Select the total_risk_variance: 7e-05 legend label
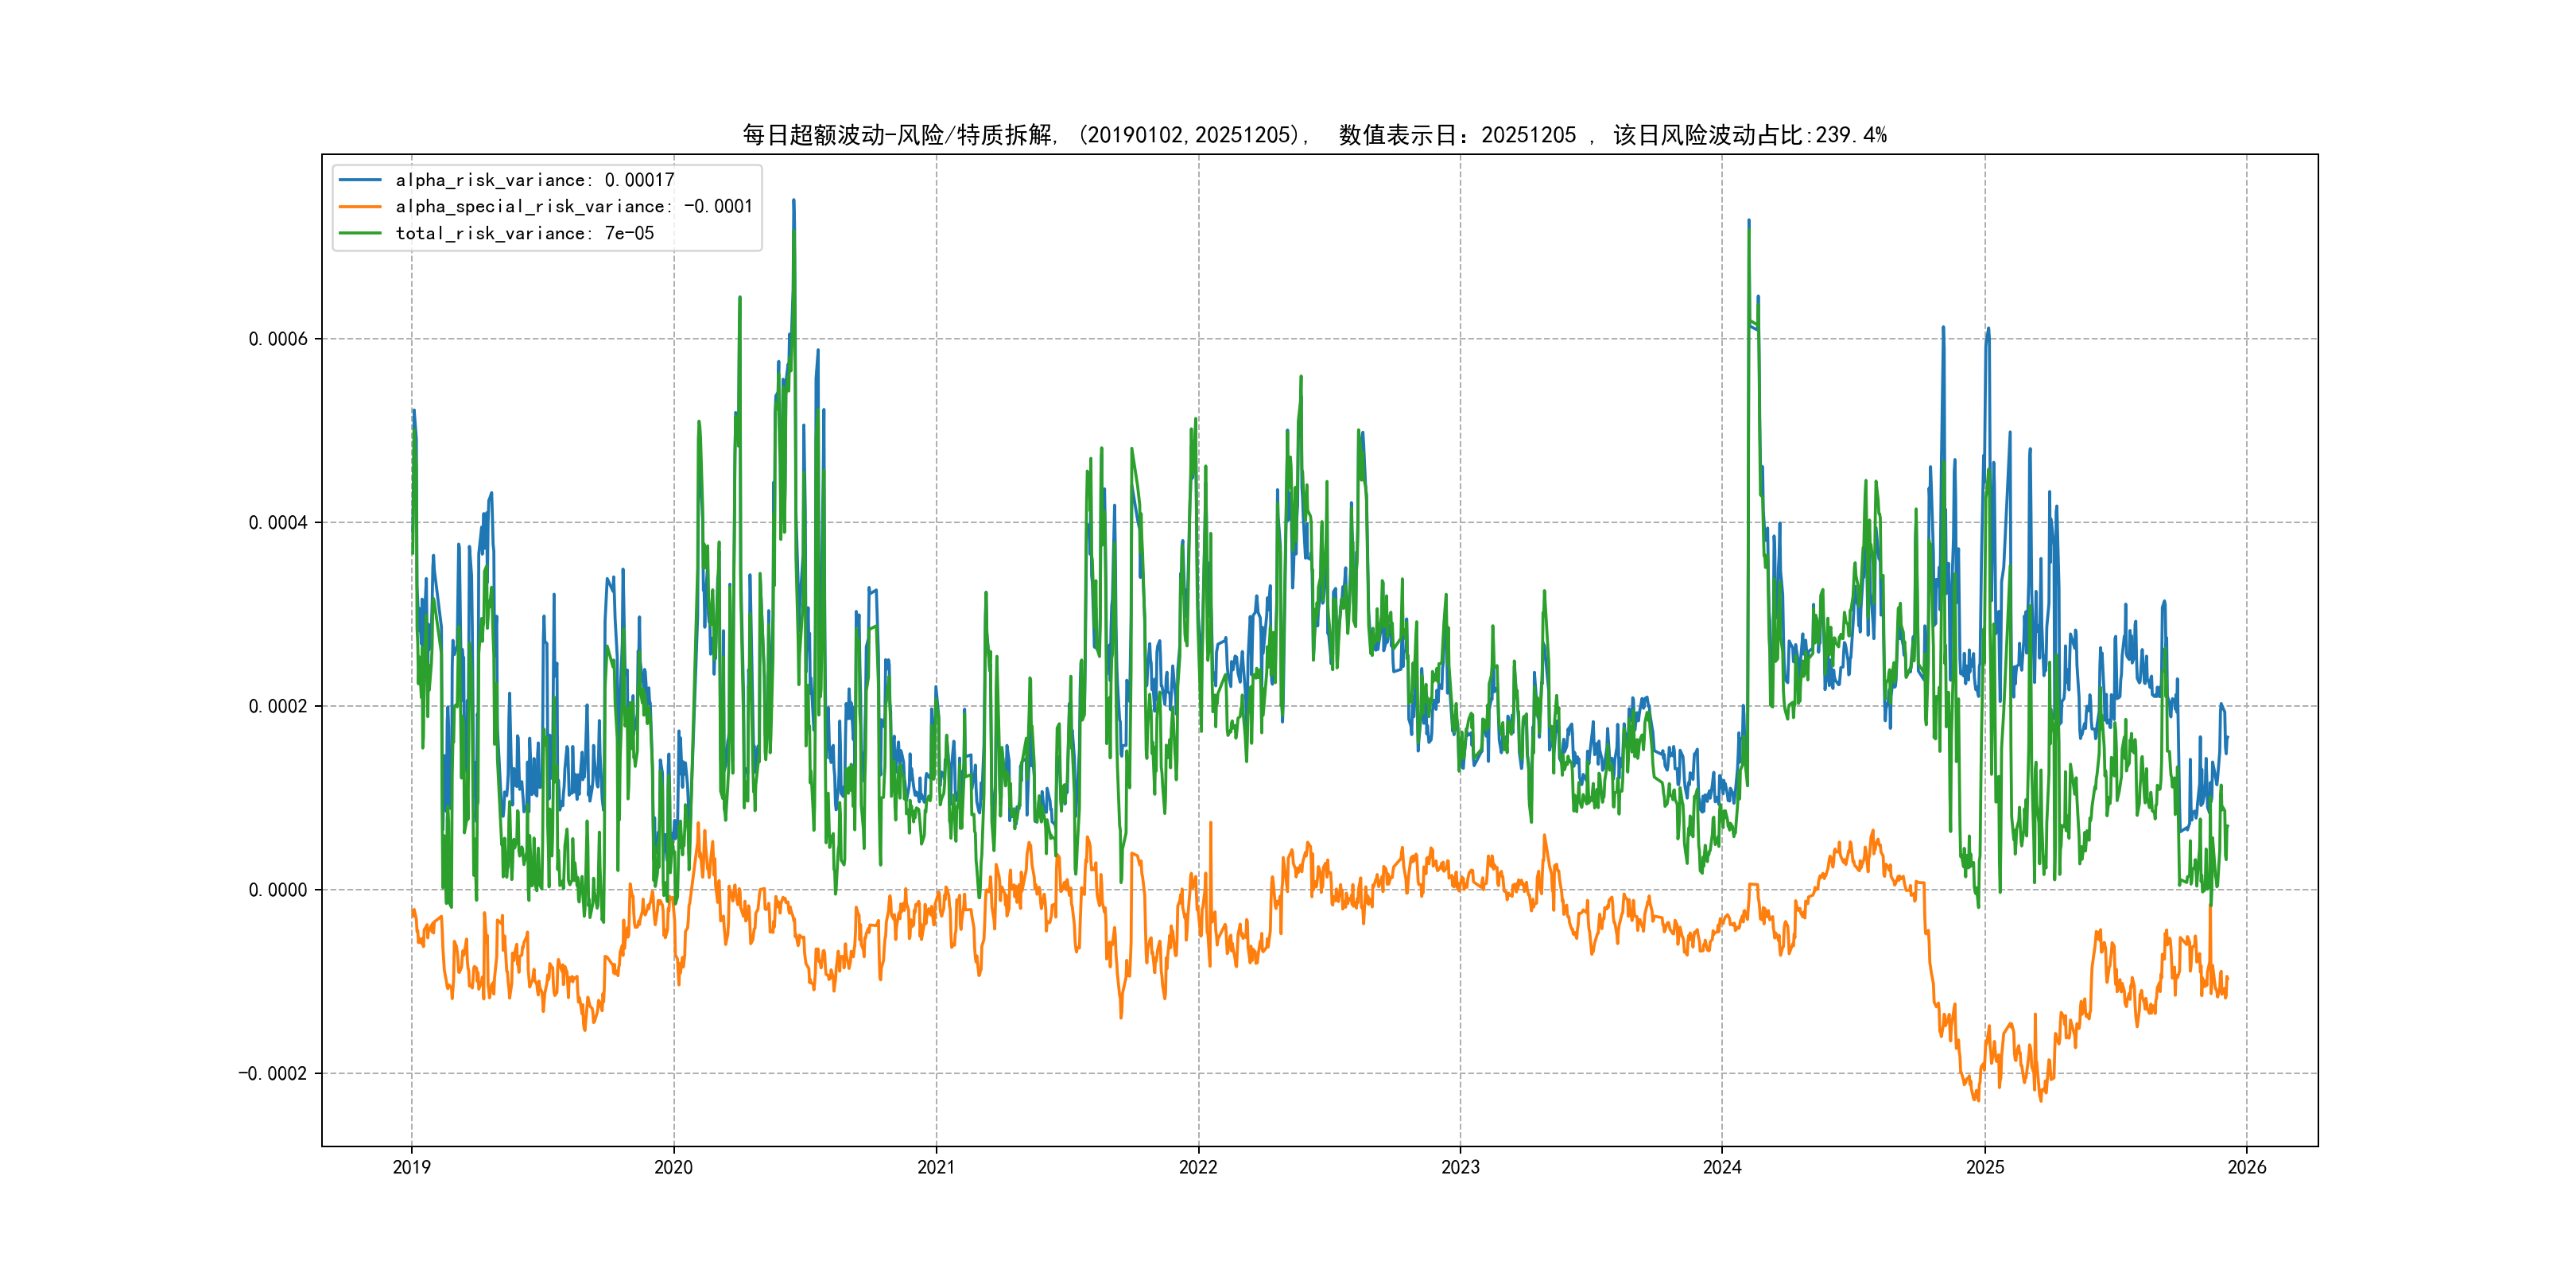This screenshot has width=2576, height=1288. (525, 233)
